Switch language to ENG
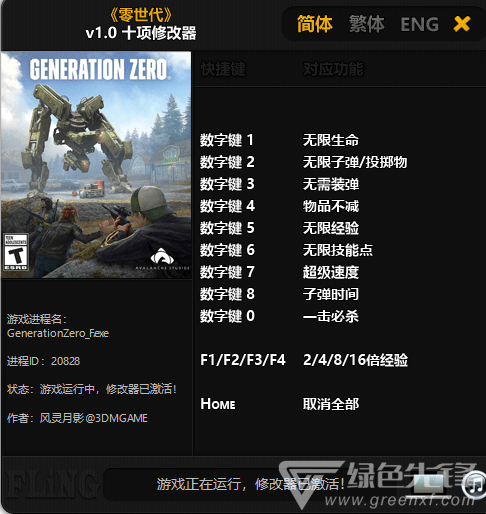This screenshot has width=486, height=514. click(x=420, y=25)
